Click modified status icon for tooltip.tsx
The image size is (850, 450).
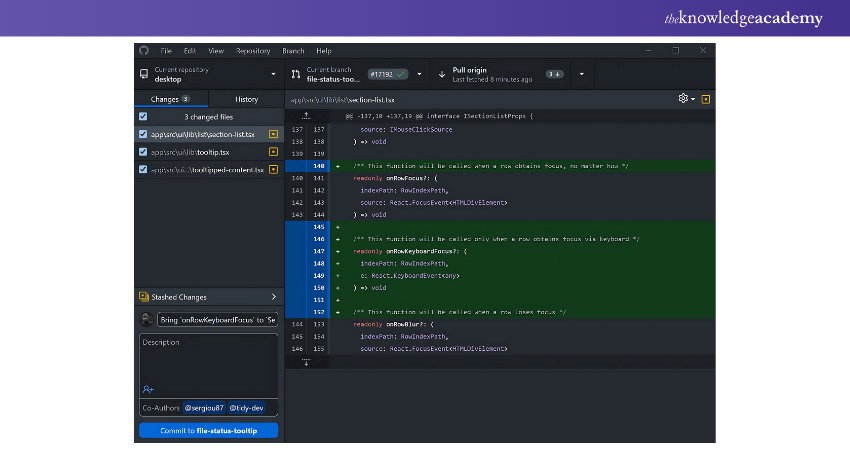pyautogui.click(x=273, y=152)
